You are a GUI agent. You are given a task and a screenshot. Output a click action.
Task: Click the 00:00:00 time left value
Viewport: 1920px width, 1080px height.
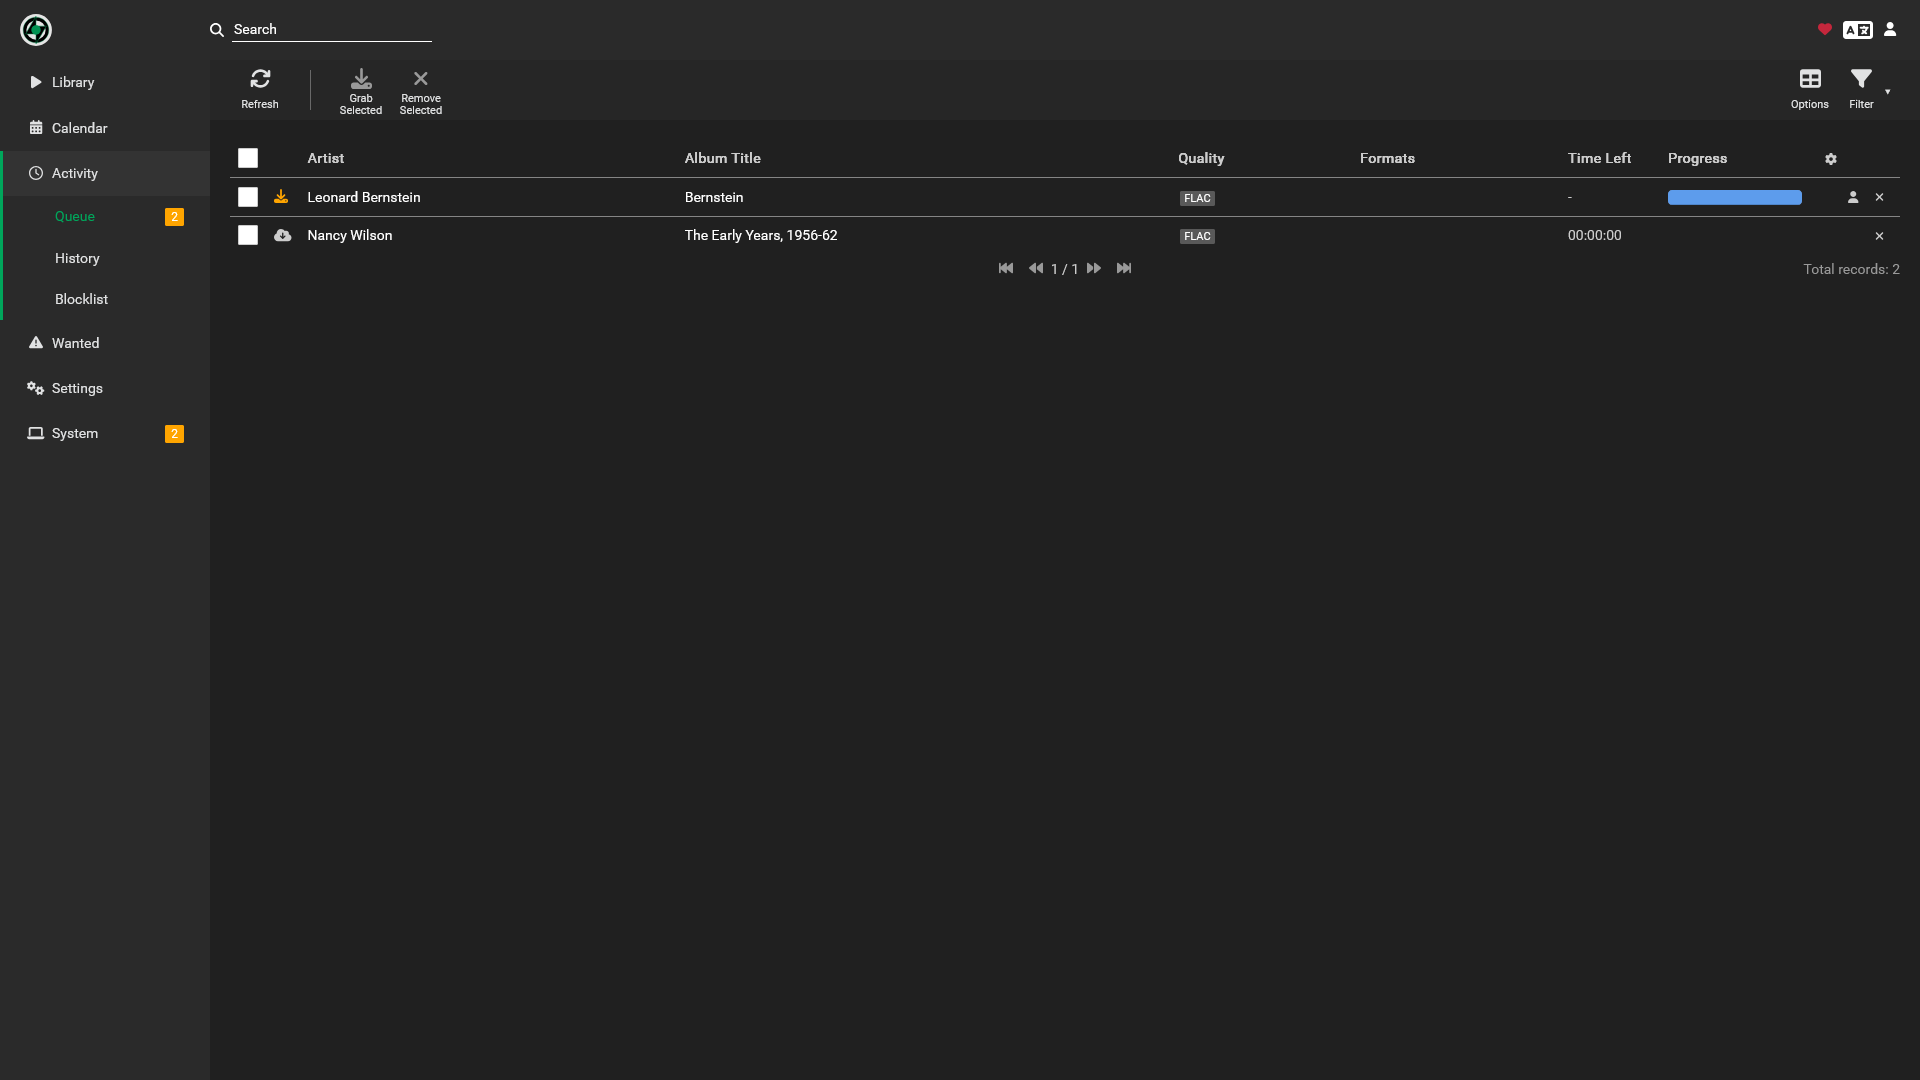(x=1595, y=235)
